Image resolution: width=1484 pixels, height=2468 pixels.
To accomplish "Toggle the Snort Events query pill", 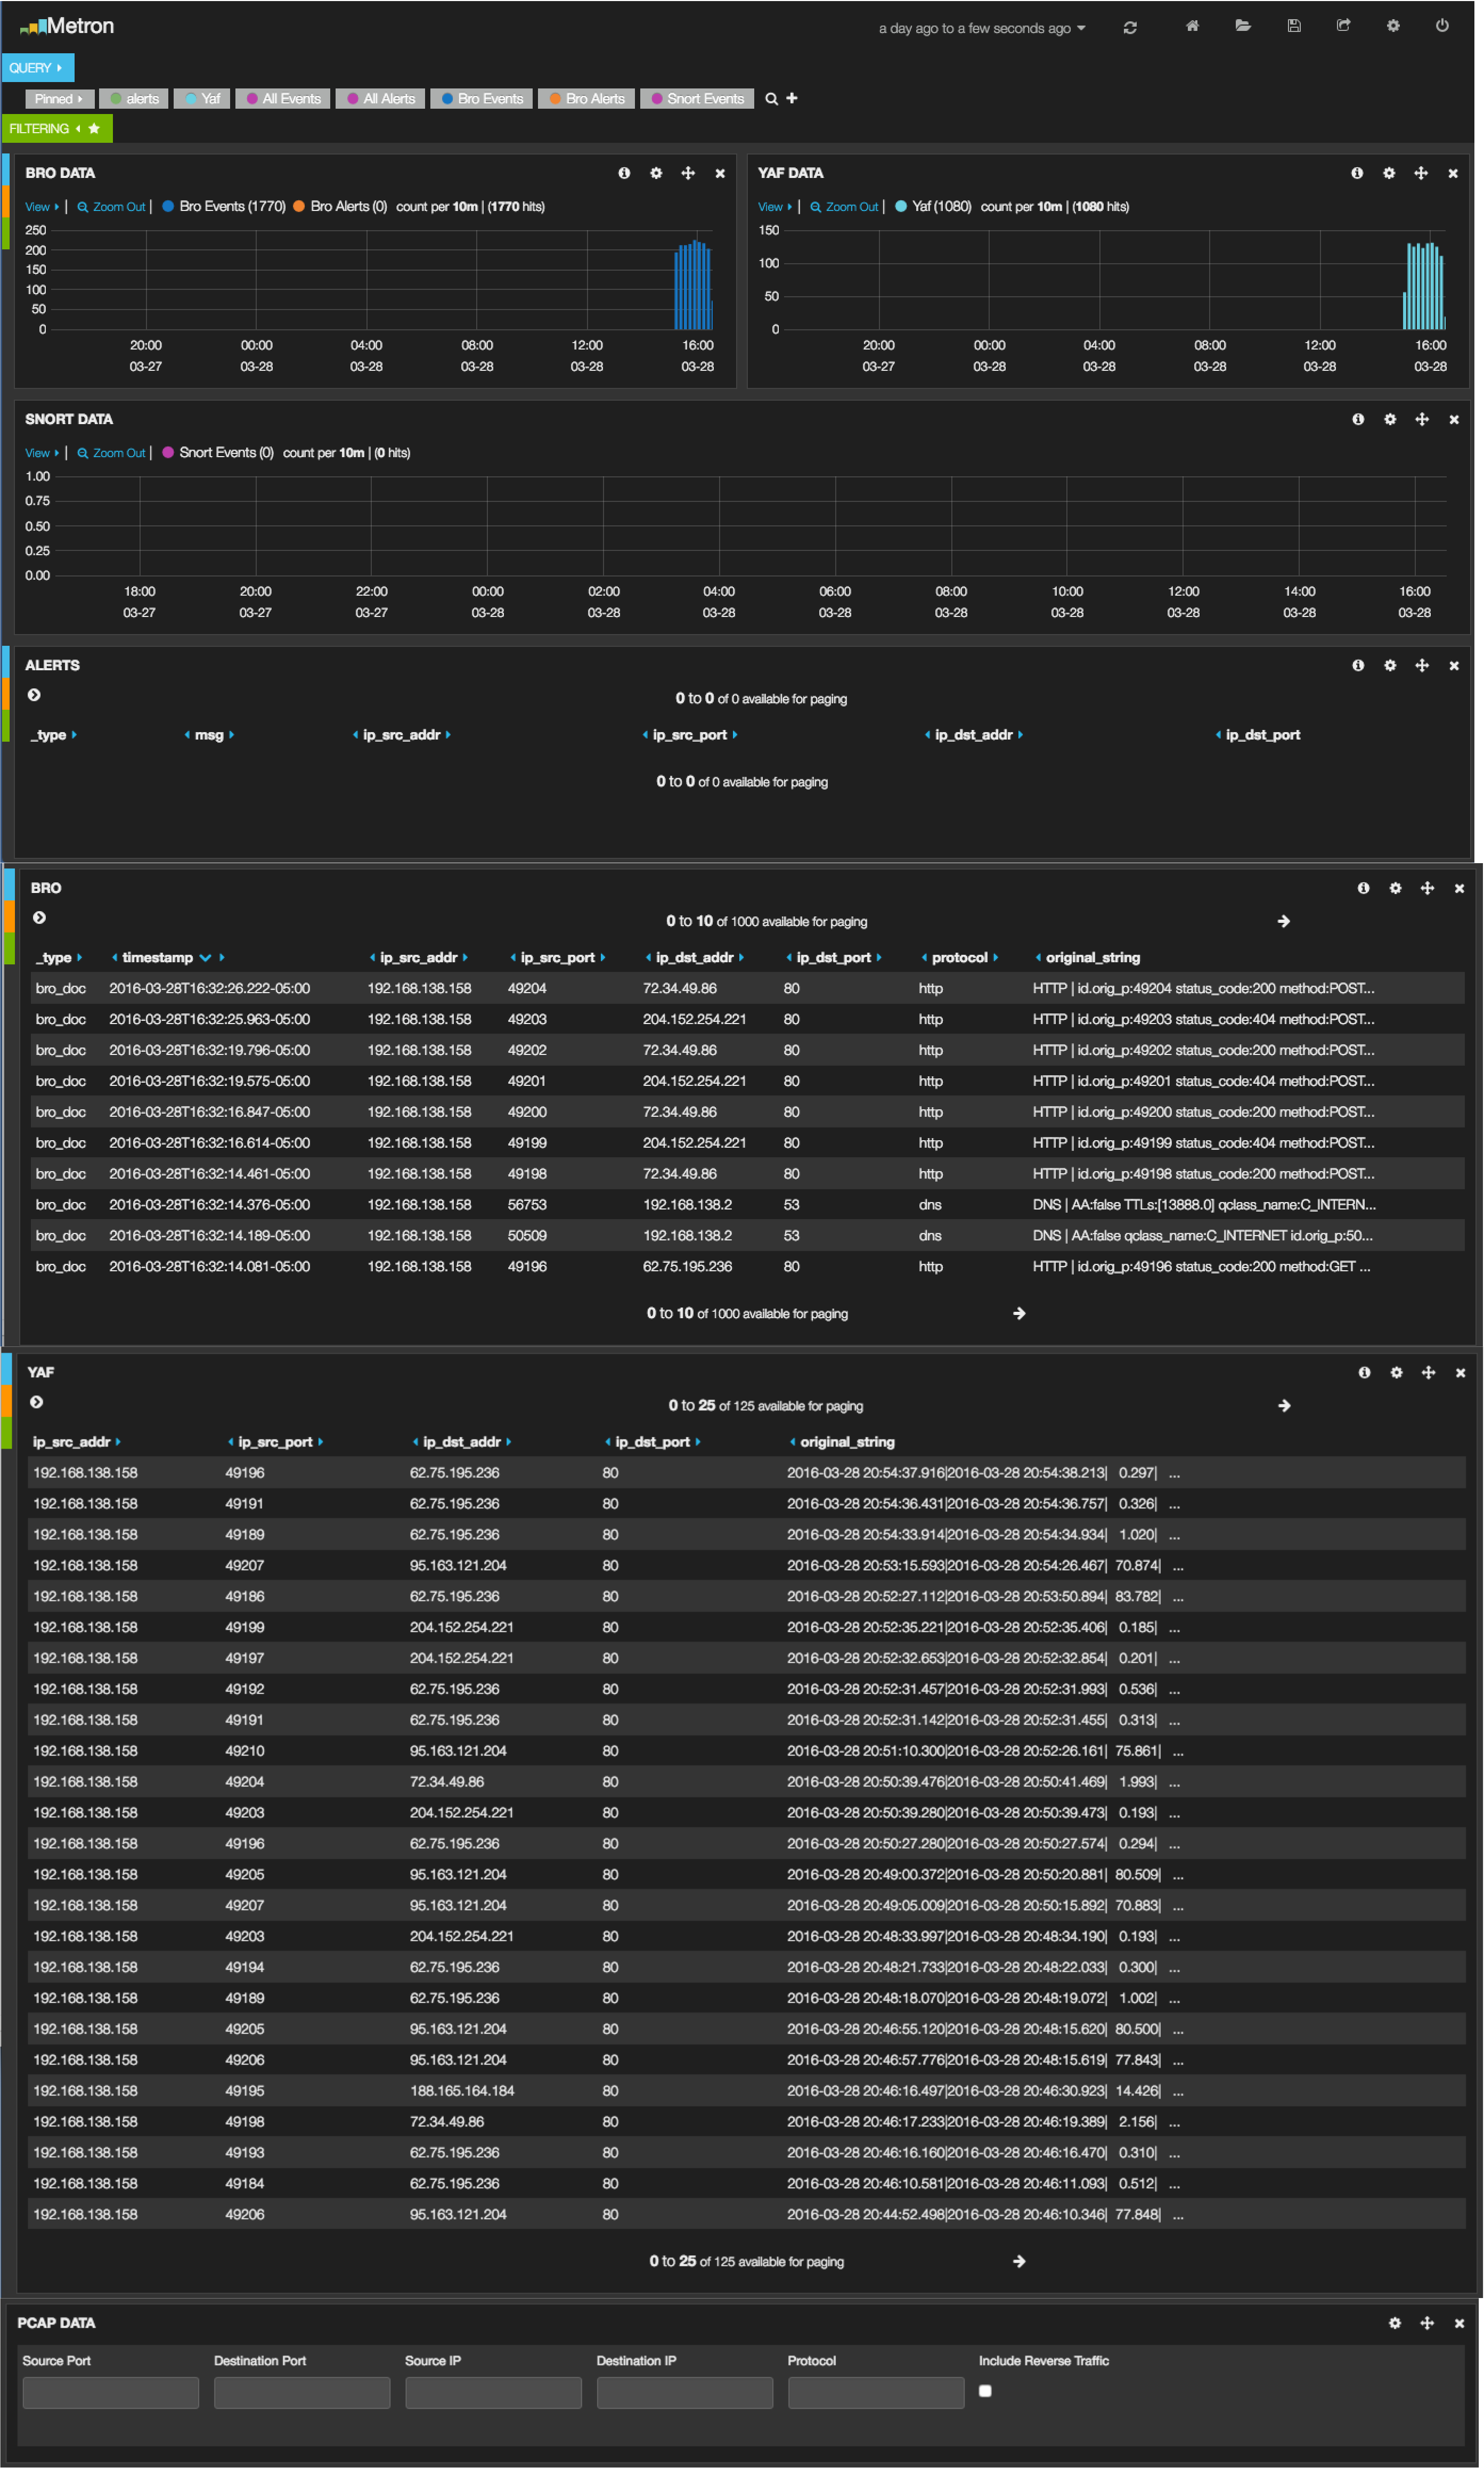I will tap(696, 99).
